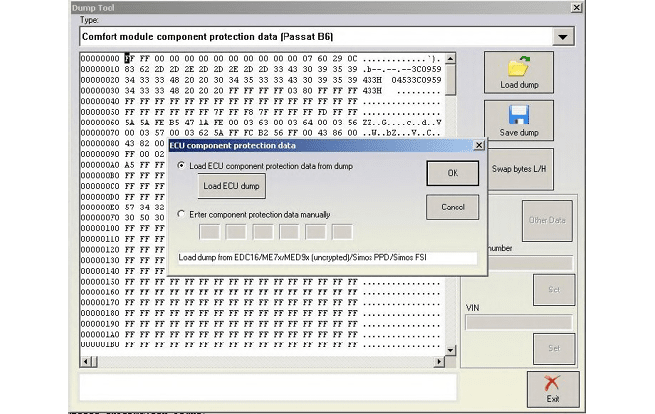Open the Type dropdown arrow

pyautogui.click(x=564, y=37)
